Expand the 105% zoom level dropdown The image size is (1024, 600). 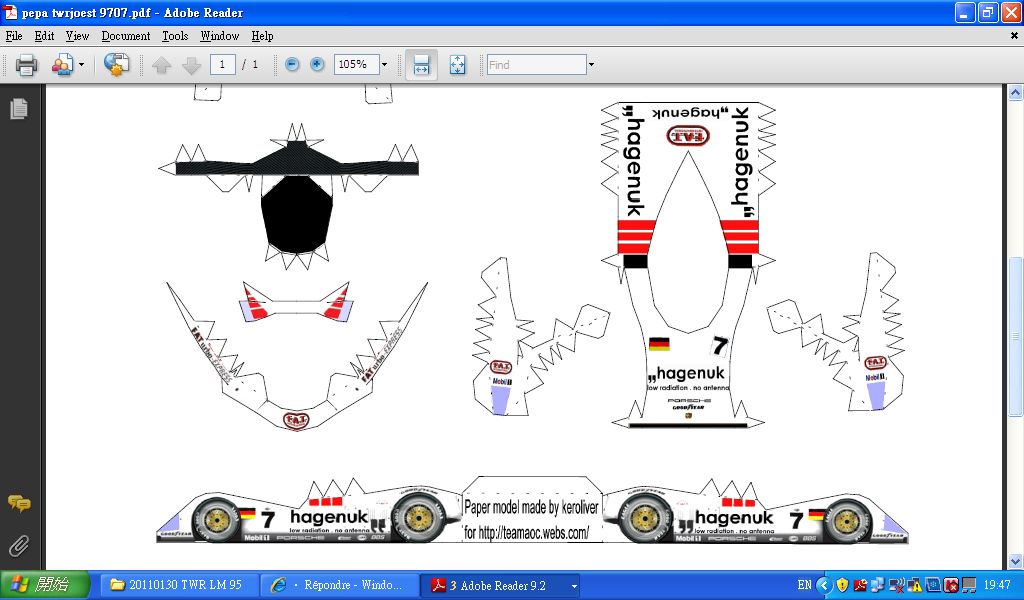coord(384,65)
